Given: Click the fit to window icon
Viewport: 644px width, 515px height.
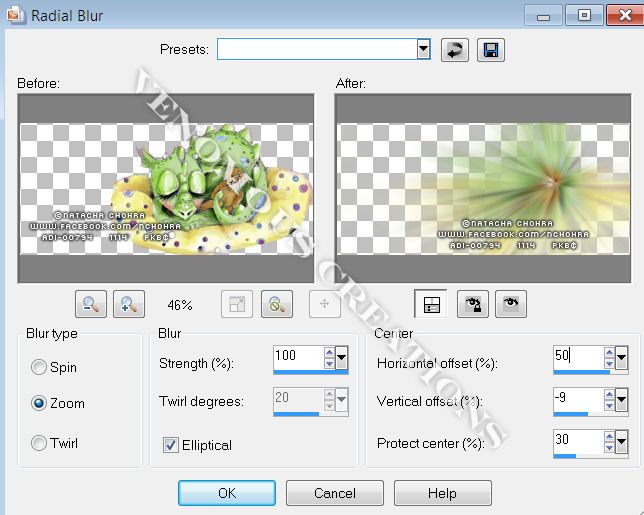Looking at the screenshot, I should tap(237, 304).
